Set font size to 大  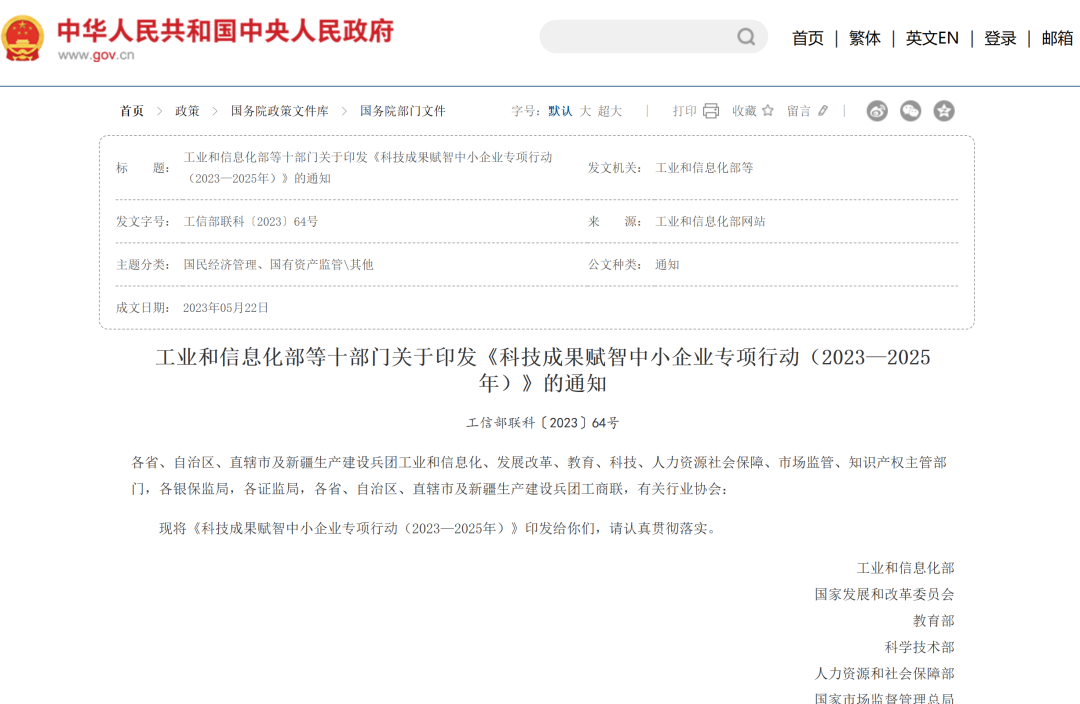click(585, 111)
